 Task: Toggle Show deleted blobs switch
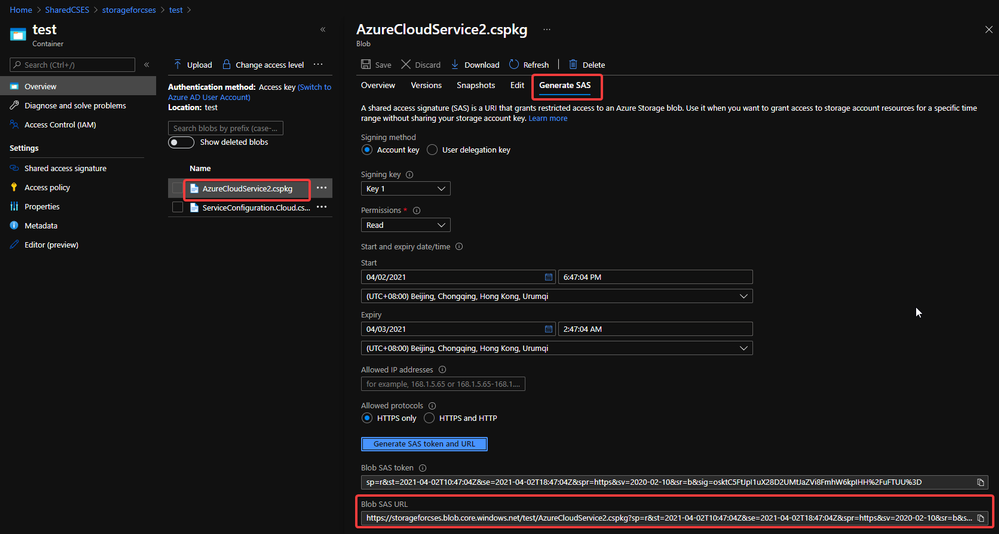point(181,142)
